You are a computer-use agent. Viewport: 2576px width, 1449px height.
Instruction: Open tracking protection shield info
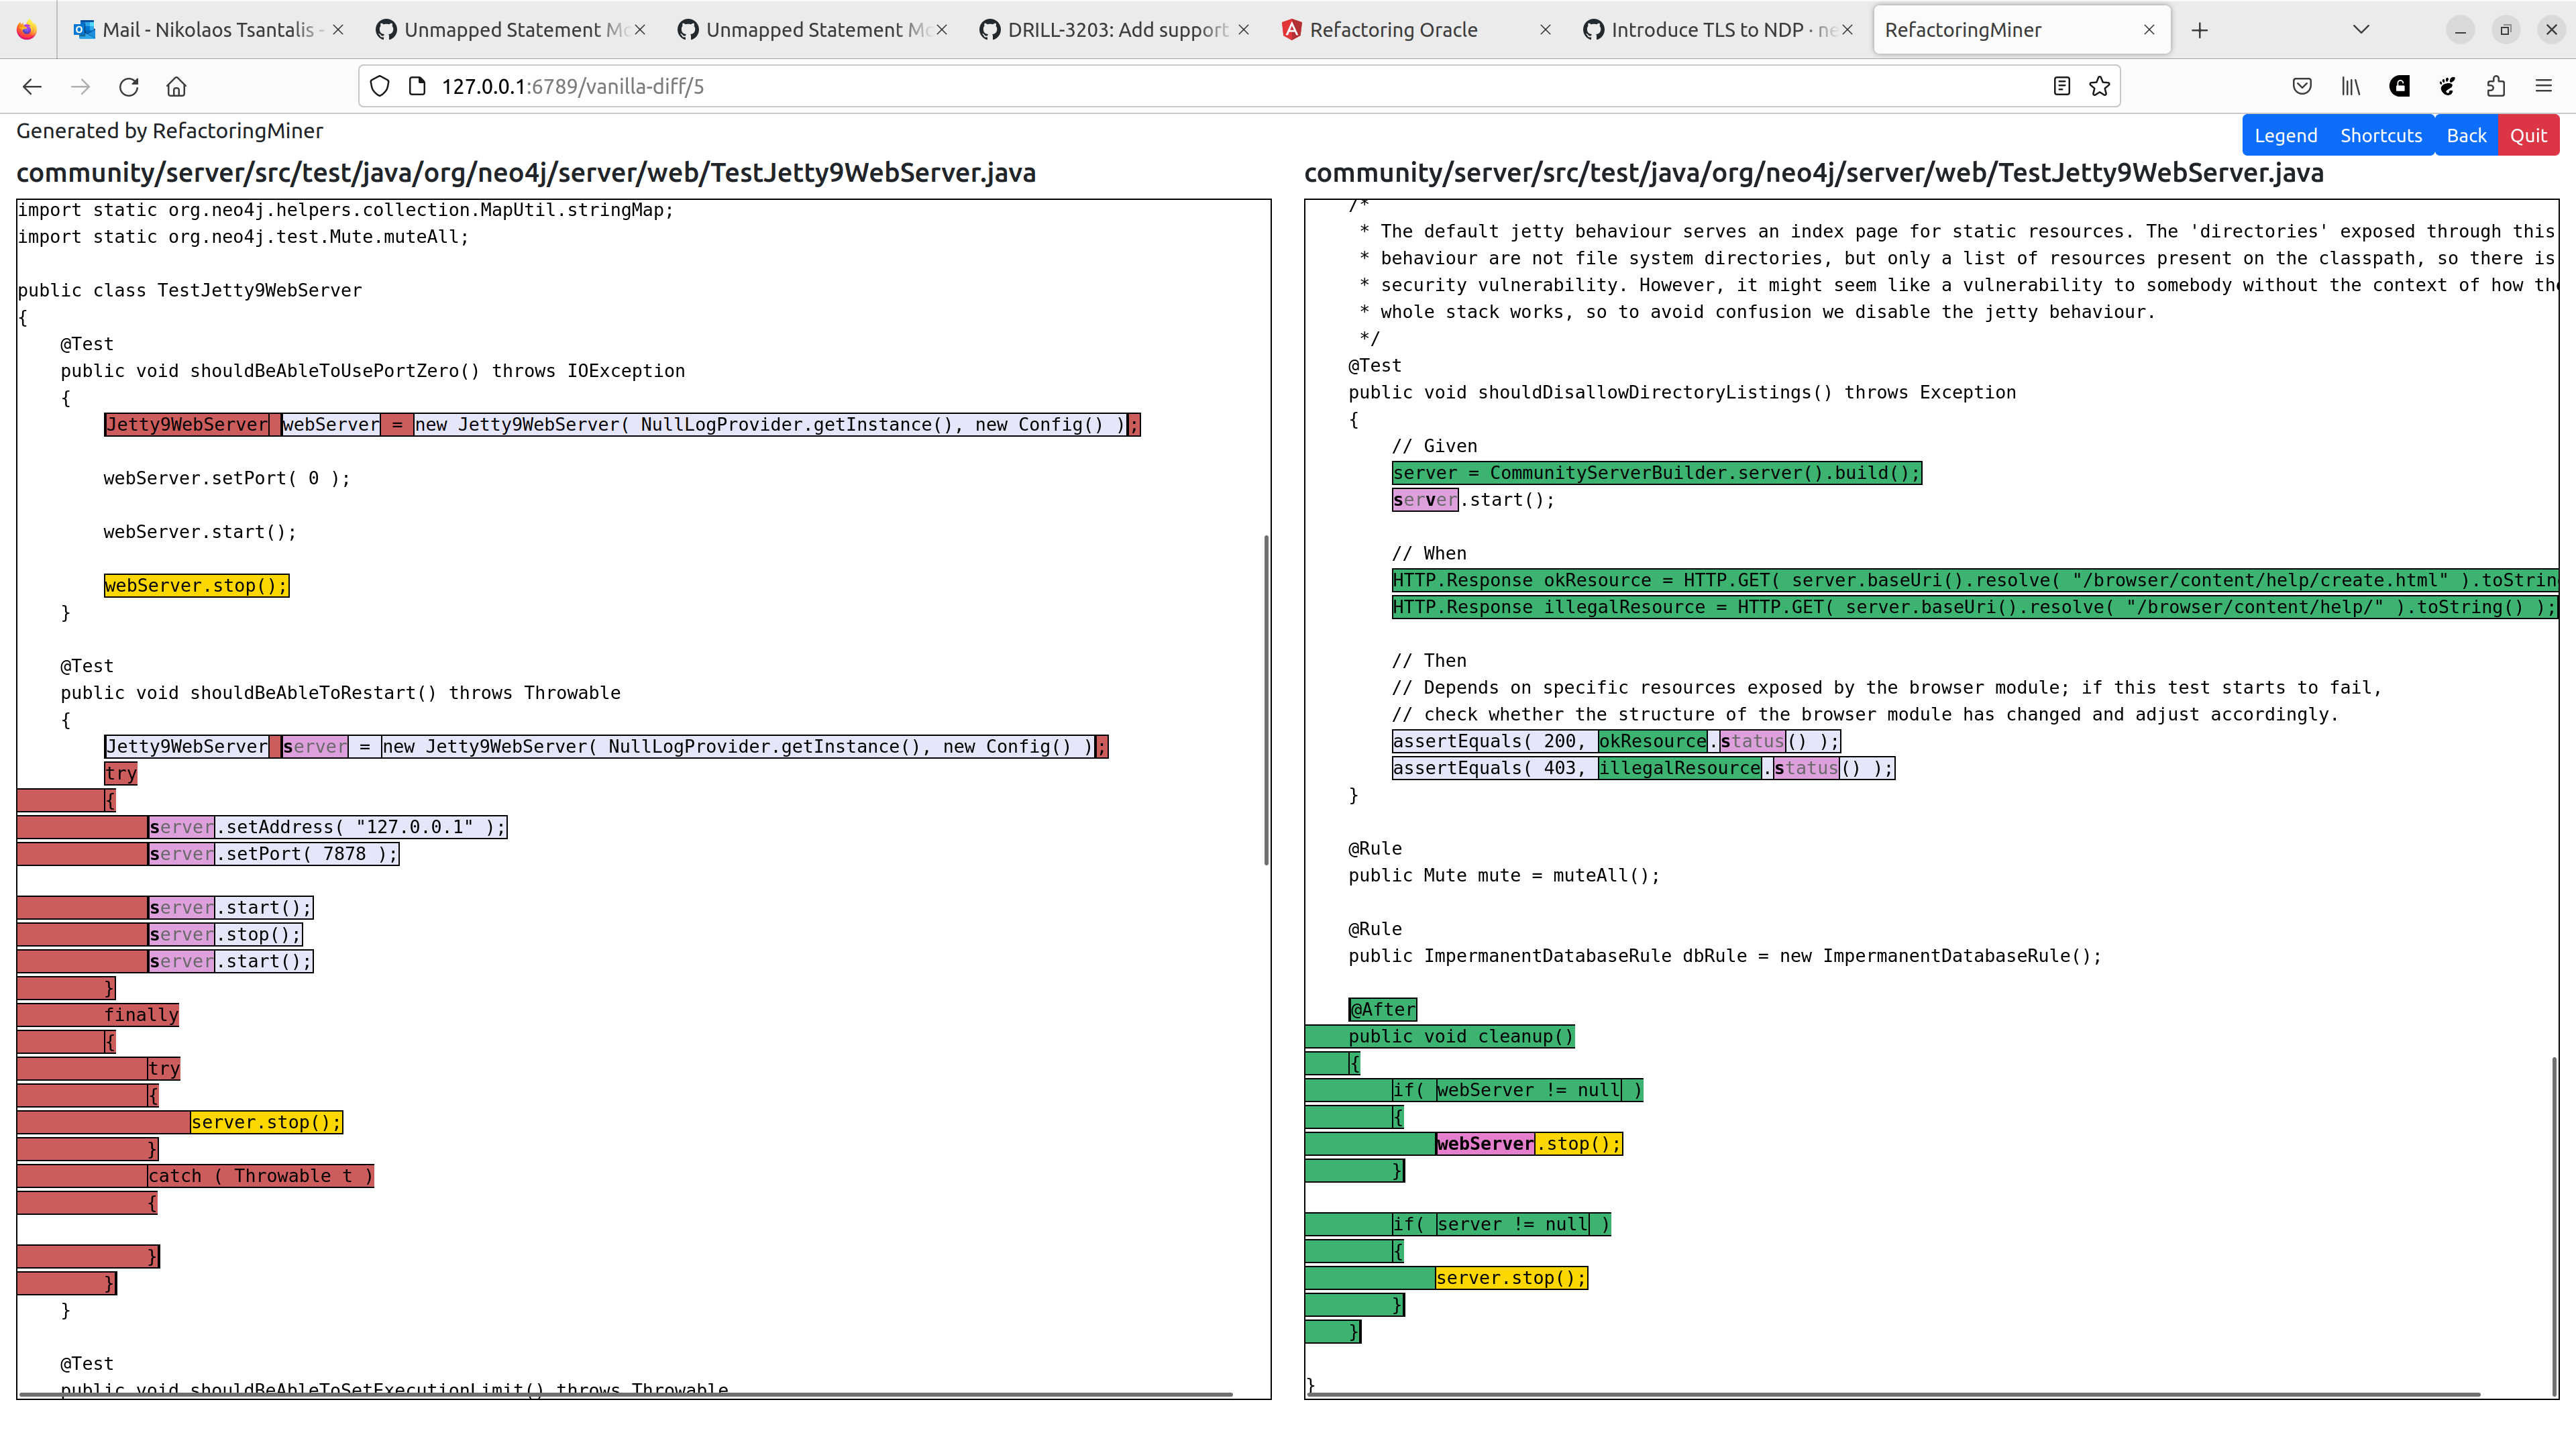coord(380,87)
